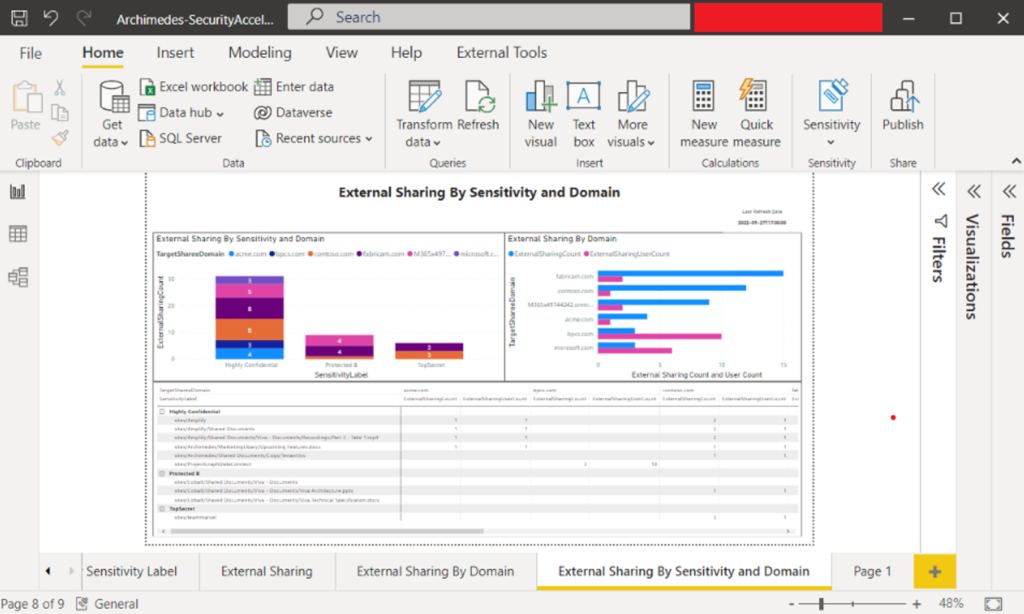Collapse the TopSecret matrix row
This screenshot has height=614, width=1024.
[162, 508]
